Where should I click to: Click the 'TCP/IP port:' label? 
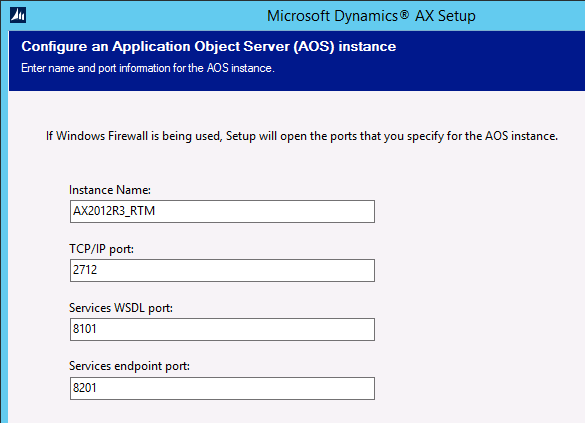tap(101, 249)
